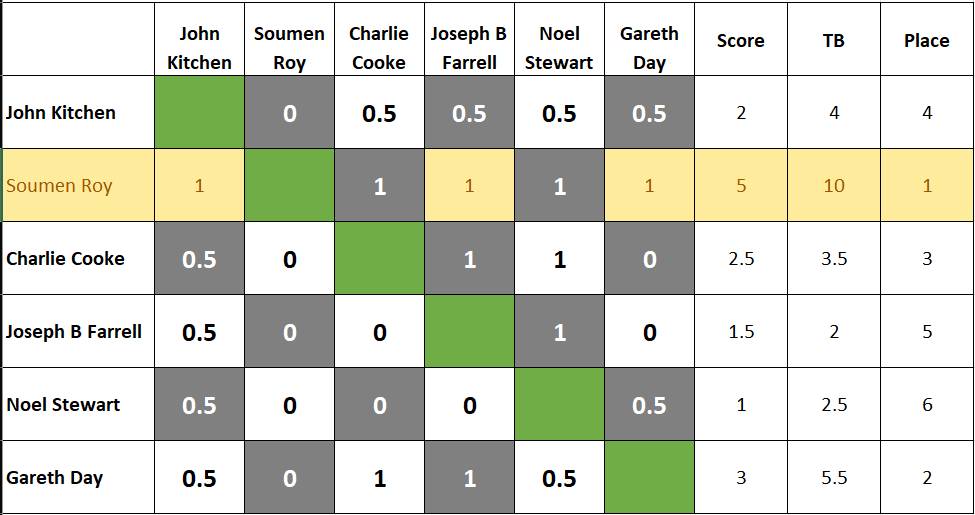The height and width of the screenshot is (515, 975).
Task: Click green diagonal cell in John Kitchen row
Action: 199,113
